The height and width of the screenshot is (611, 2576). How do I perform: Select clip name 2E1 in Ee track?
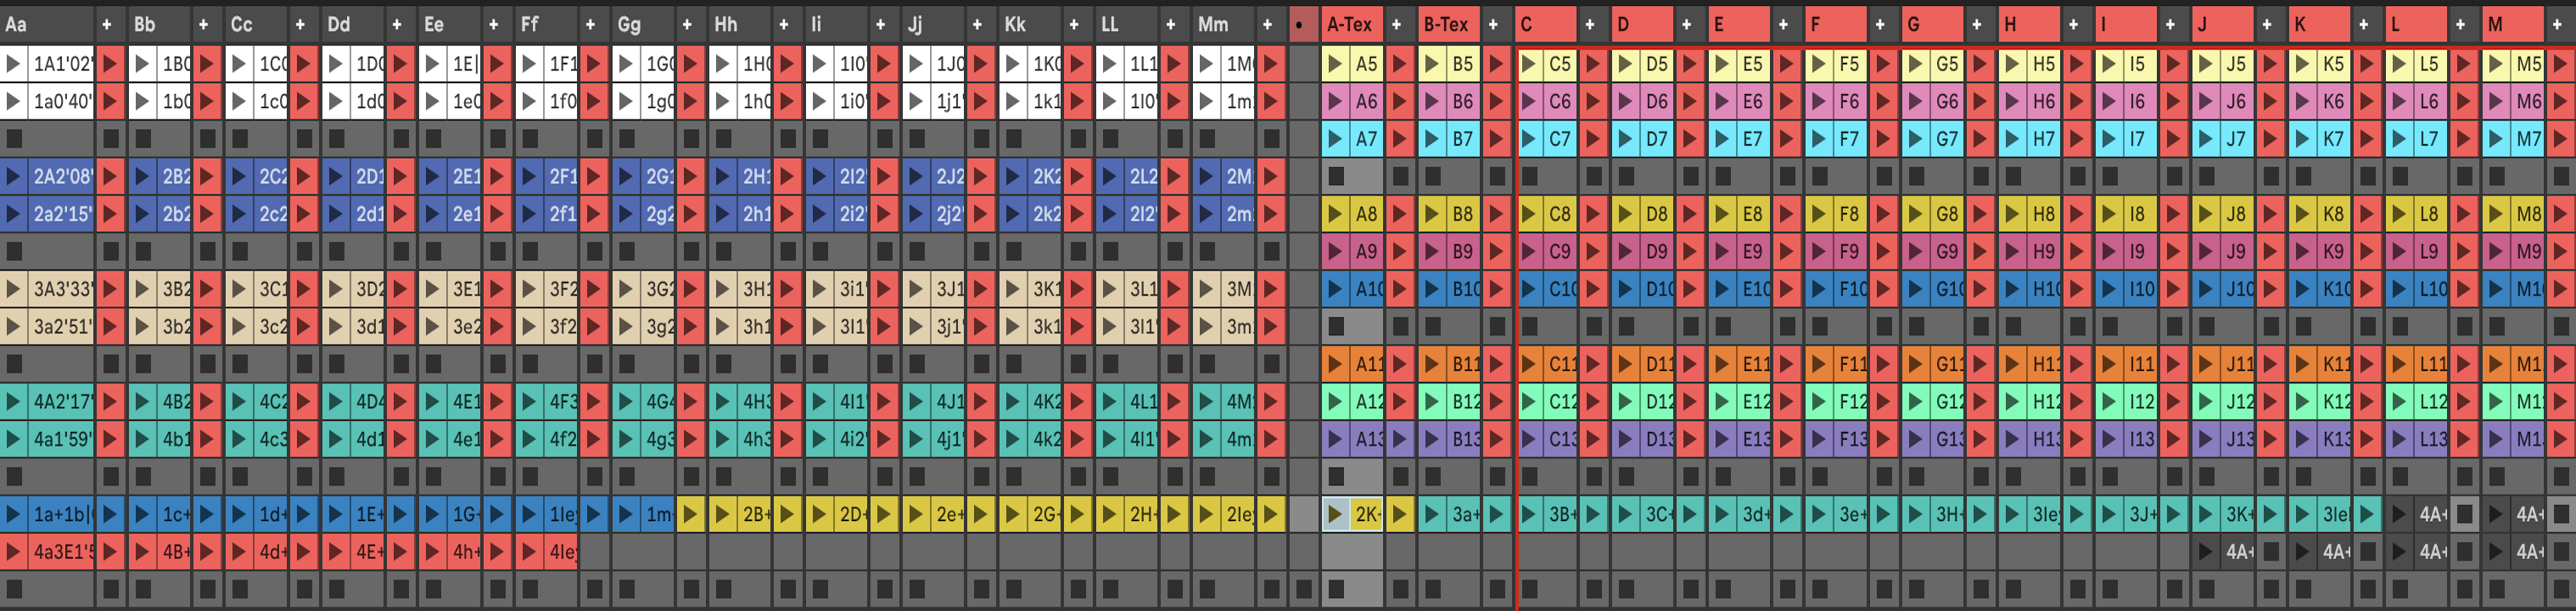click(466, 177)
